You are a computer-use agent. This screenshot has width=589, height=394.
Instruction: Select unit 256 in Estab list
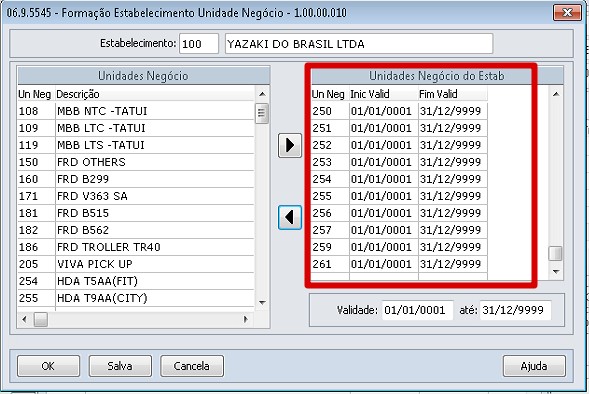(x=399, y=213)
